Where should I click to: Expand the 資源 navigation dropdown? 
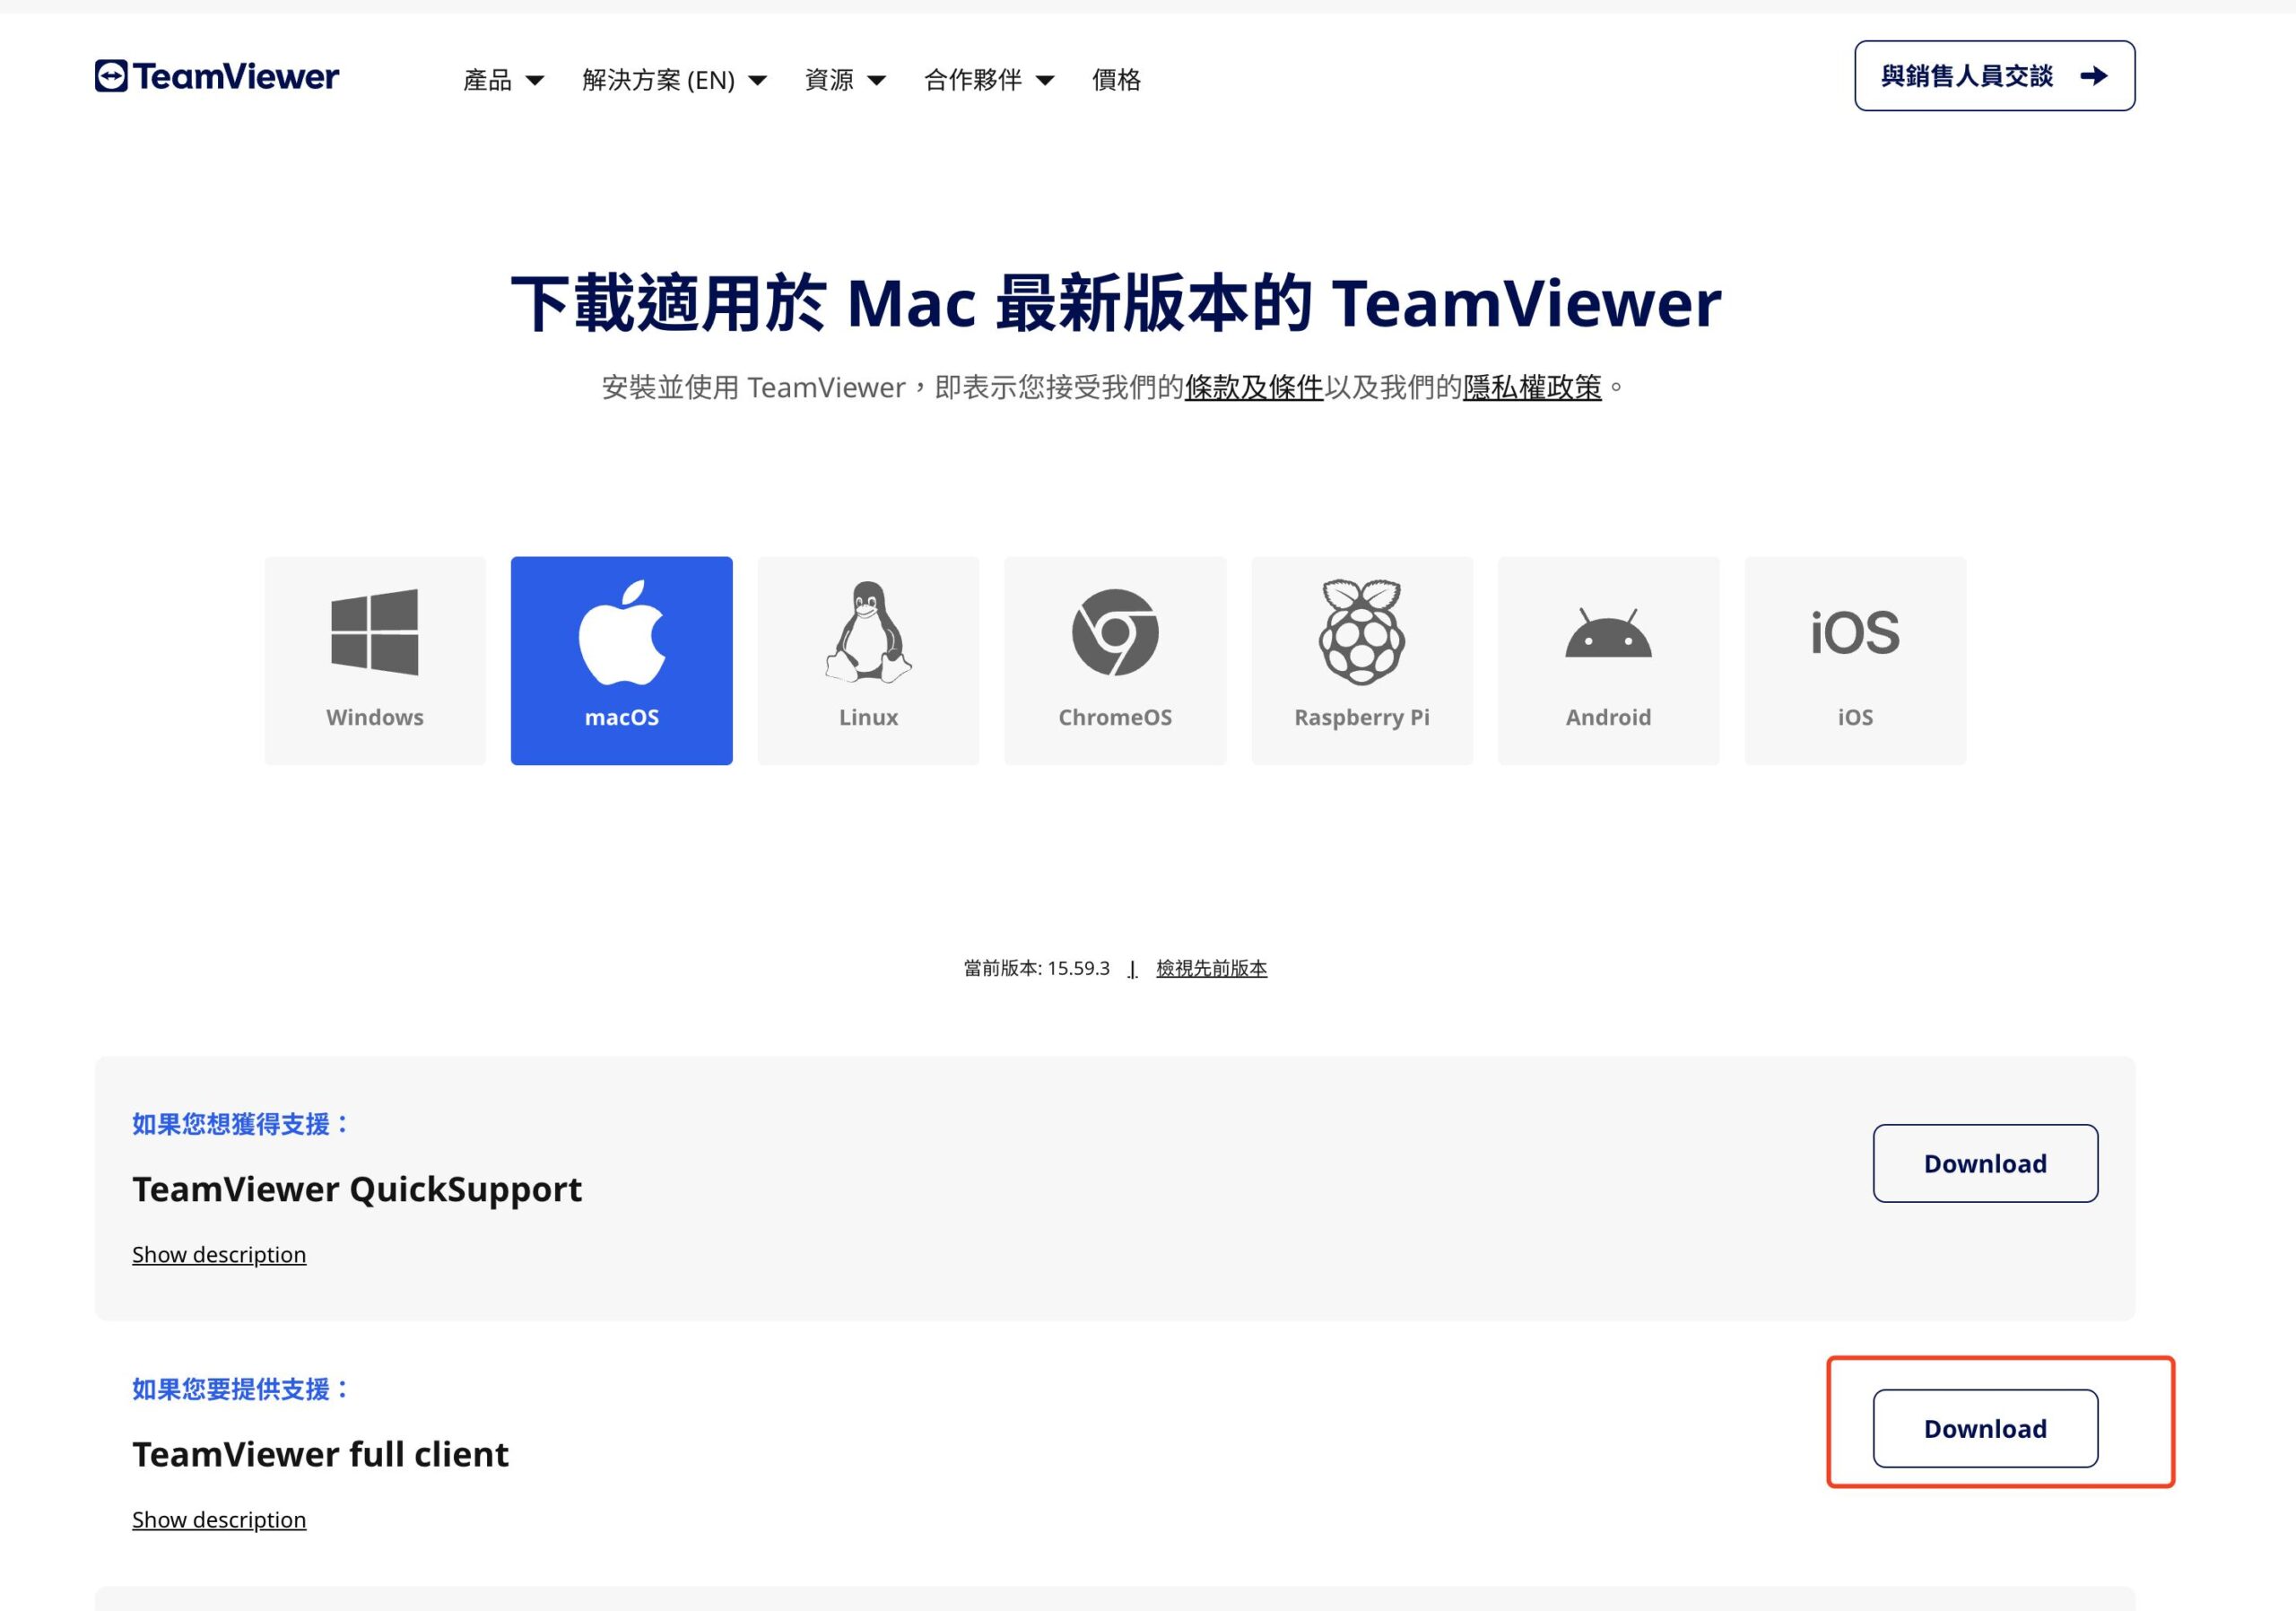[x=846, y=80]
